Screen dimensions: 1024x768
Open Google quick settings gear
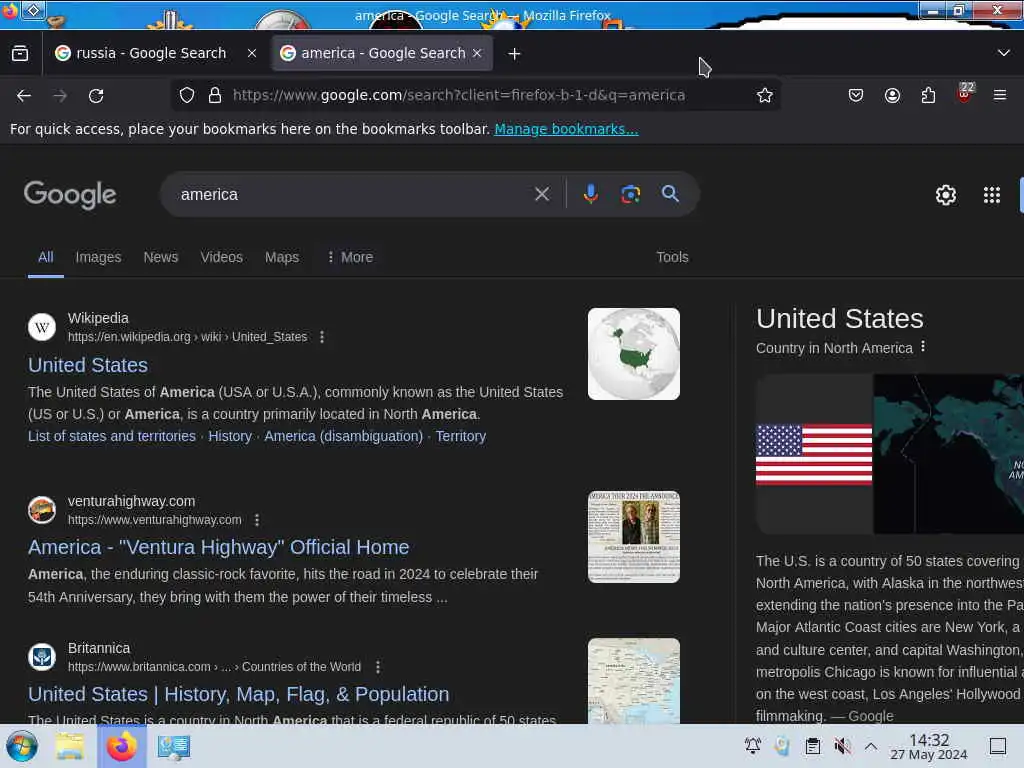[946, 195]
